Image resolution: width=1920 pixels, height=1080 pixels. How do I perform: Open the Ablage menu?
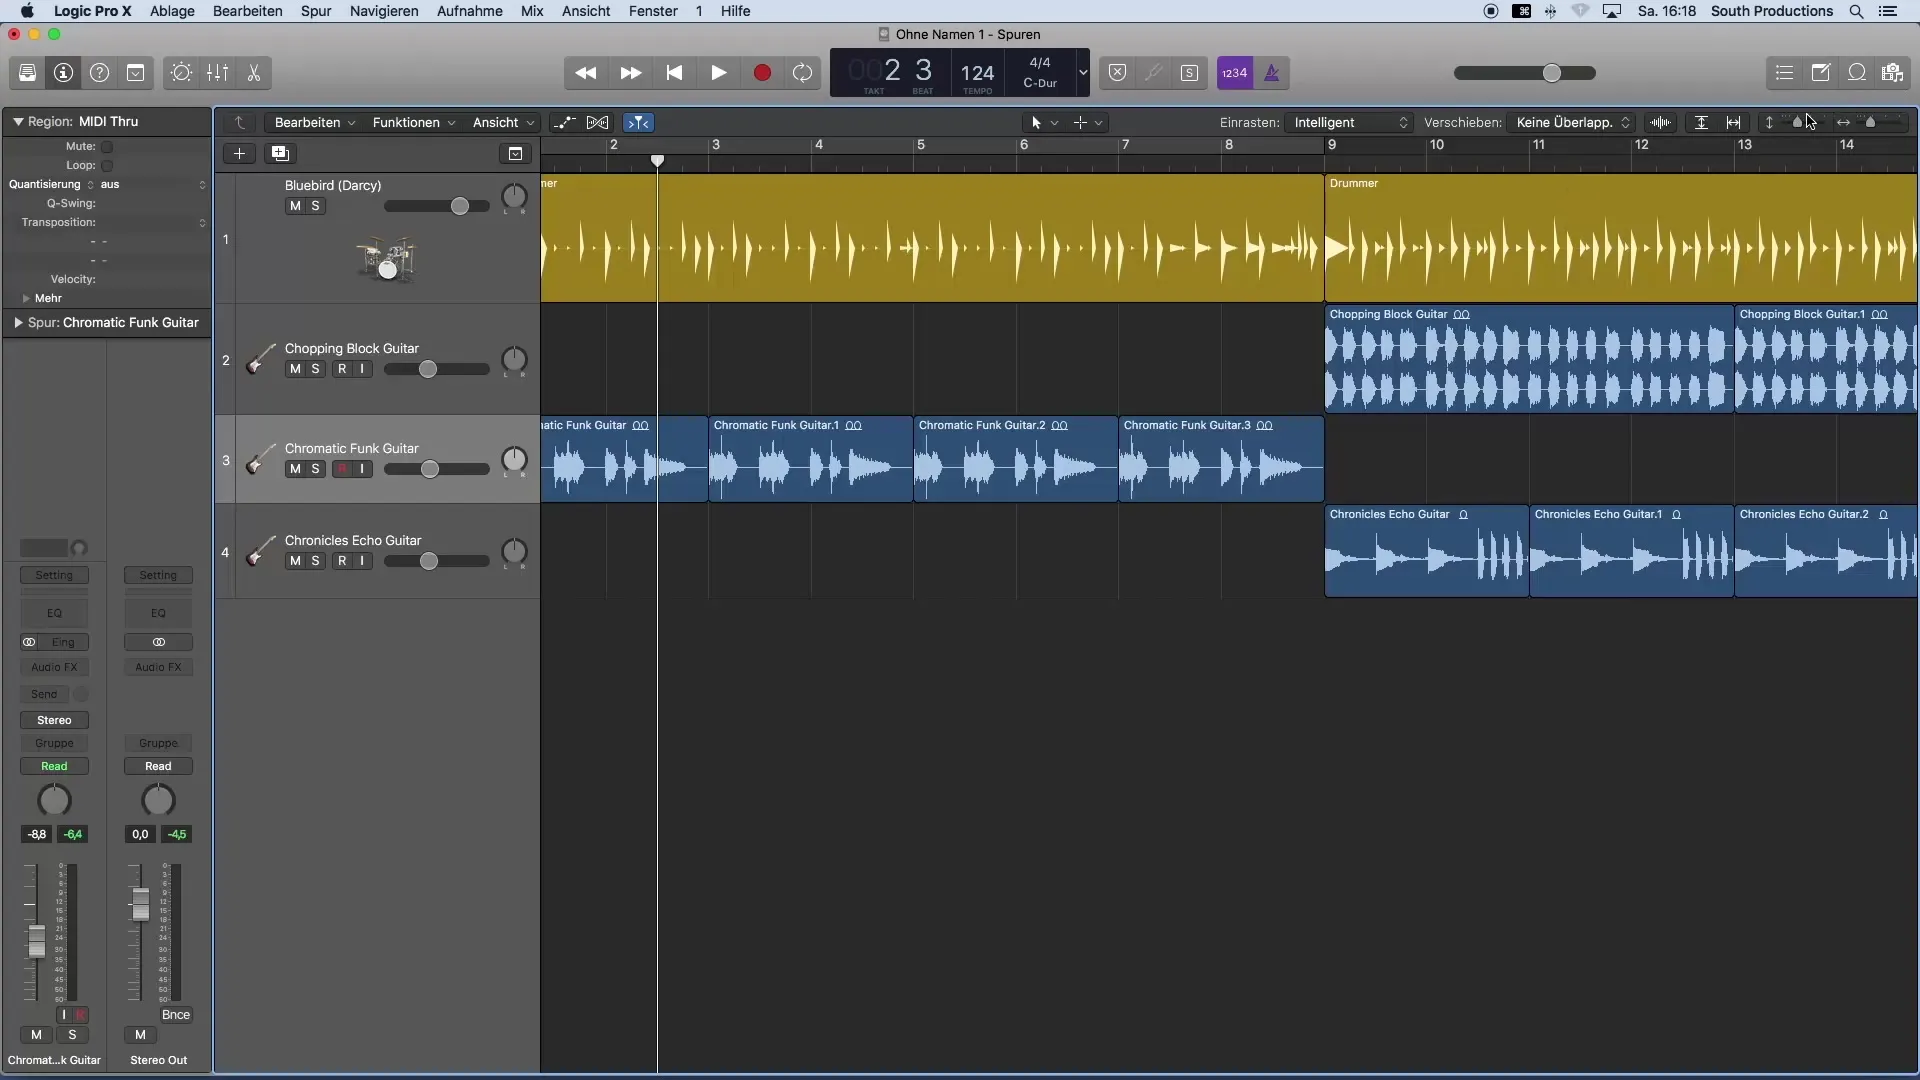coord(172,11)
